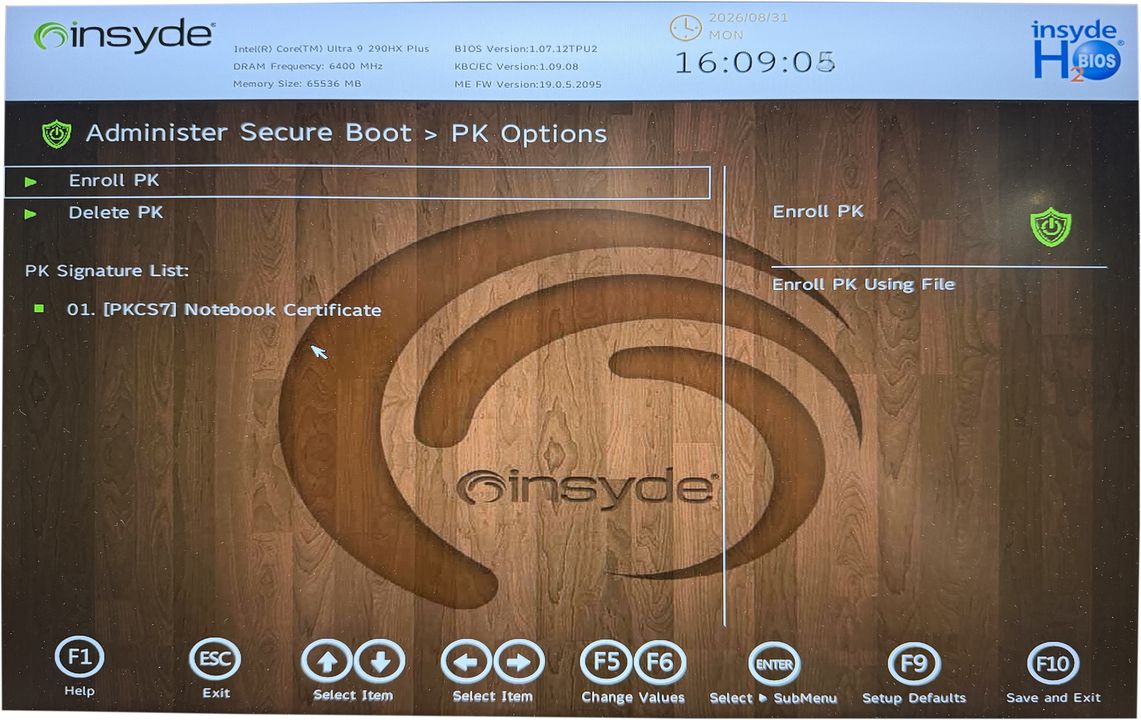Click the green square bullet beside Notebook Certificate
Screen dimensions: 1141x720
coord(39,309)
